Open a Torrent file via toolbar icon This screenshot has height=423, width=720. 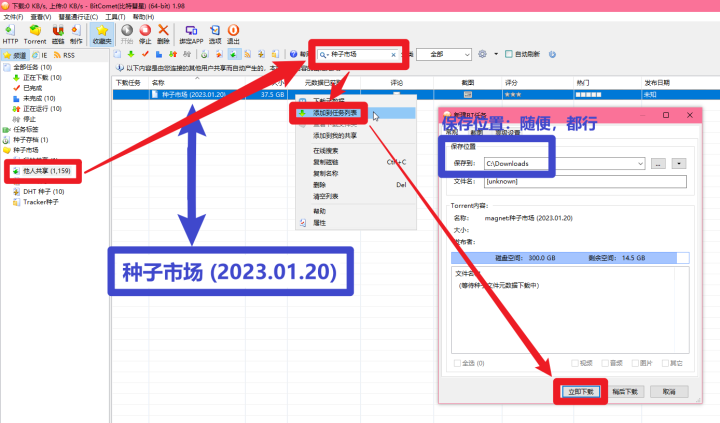35,34
